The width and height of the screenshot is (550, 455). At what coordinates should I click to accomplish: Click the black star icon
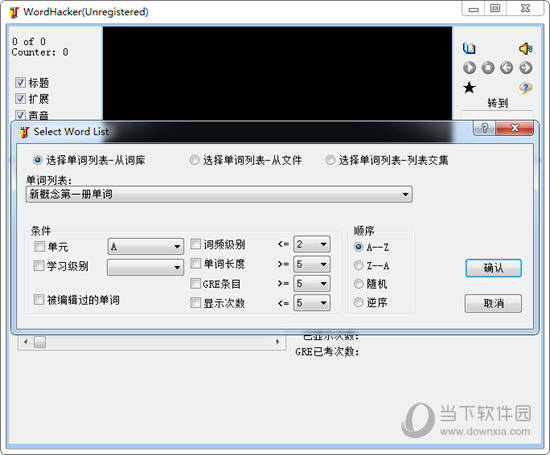coord(469,88)
